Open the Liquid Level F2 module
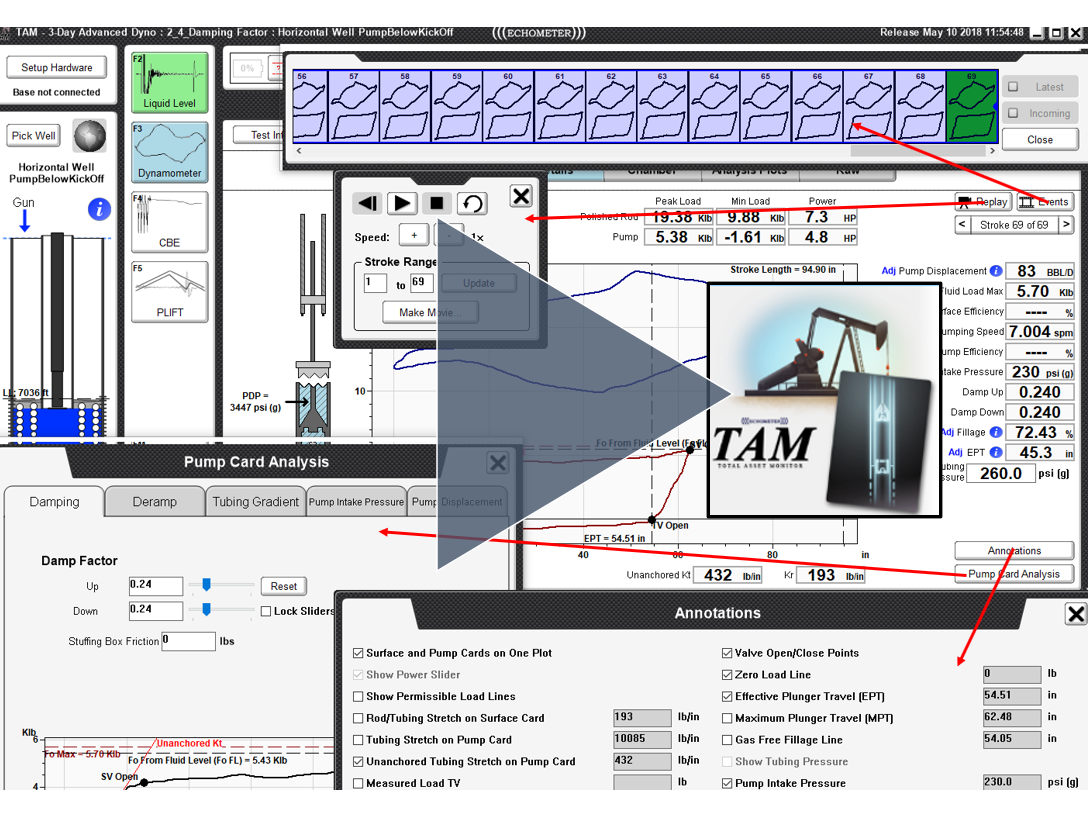This screenshot has height=817, width=1088. [x=169, y=81]
